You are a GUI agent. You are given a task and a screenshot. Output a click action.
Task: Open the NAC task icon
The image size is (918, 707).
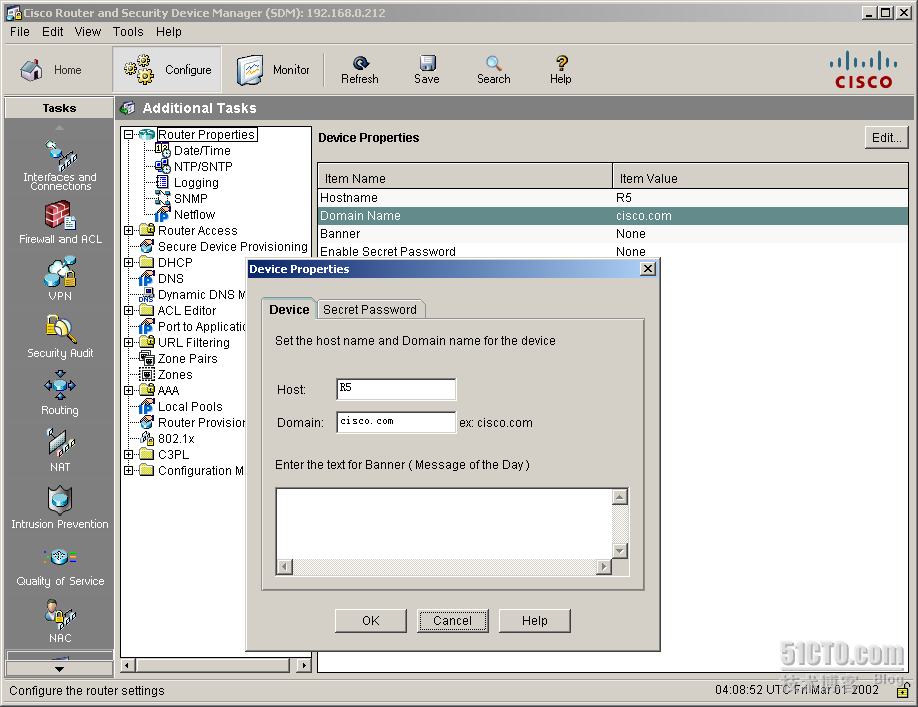(x=60, y=622)
